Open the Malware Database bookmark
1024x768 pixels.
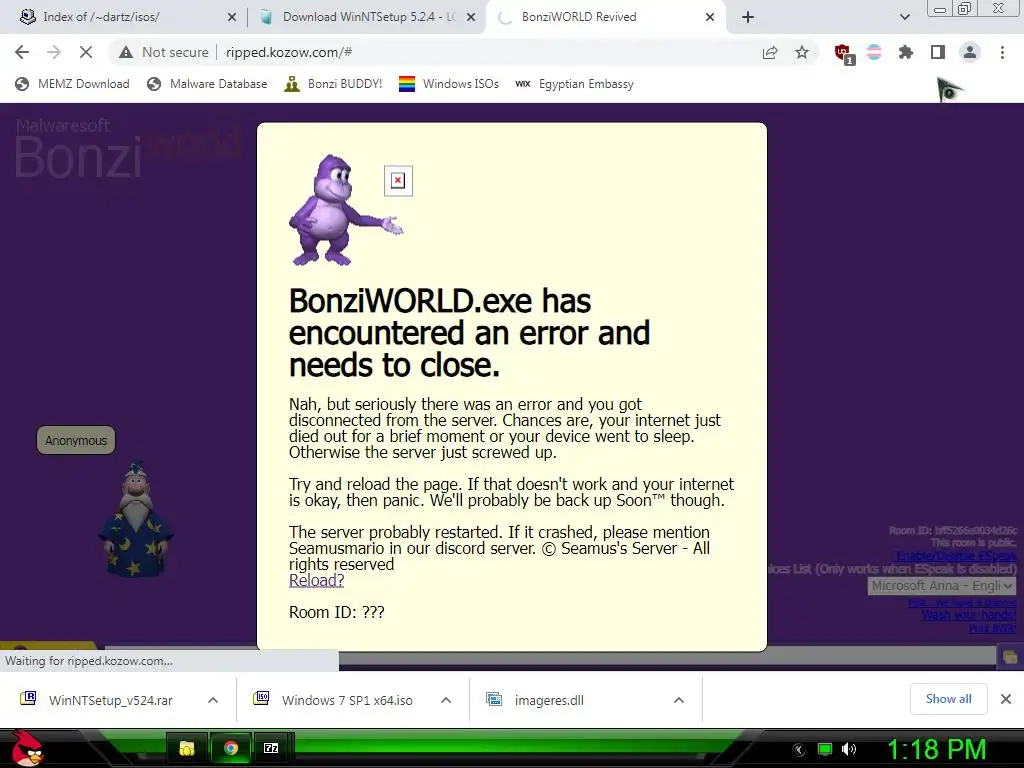pyautogui.click(x=207, y=84)
